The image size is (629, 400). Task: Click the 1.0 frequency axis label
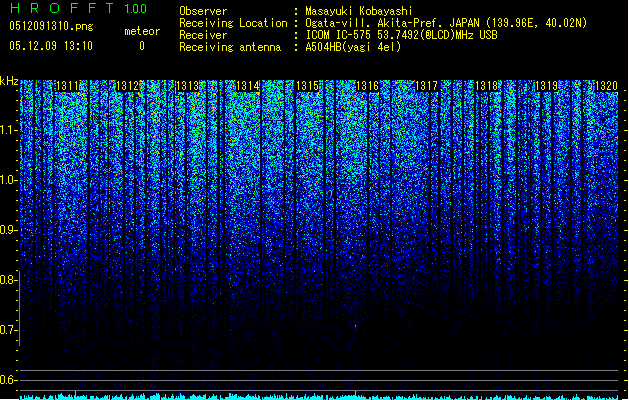pyautogui.click(x=8, y=181)
